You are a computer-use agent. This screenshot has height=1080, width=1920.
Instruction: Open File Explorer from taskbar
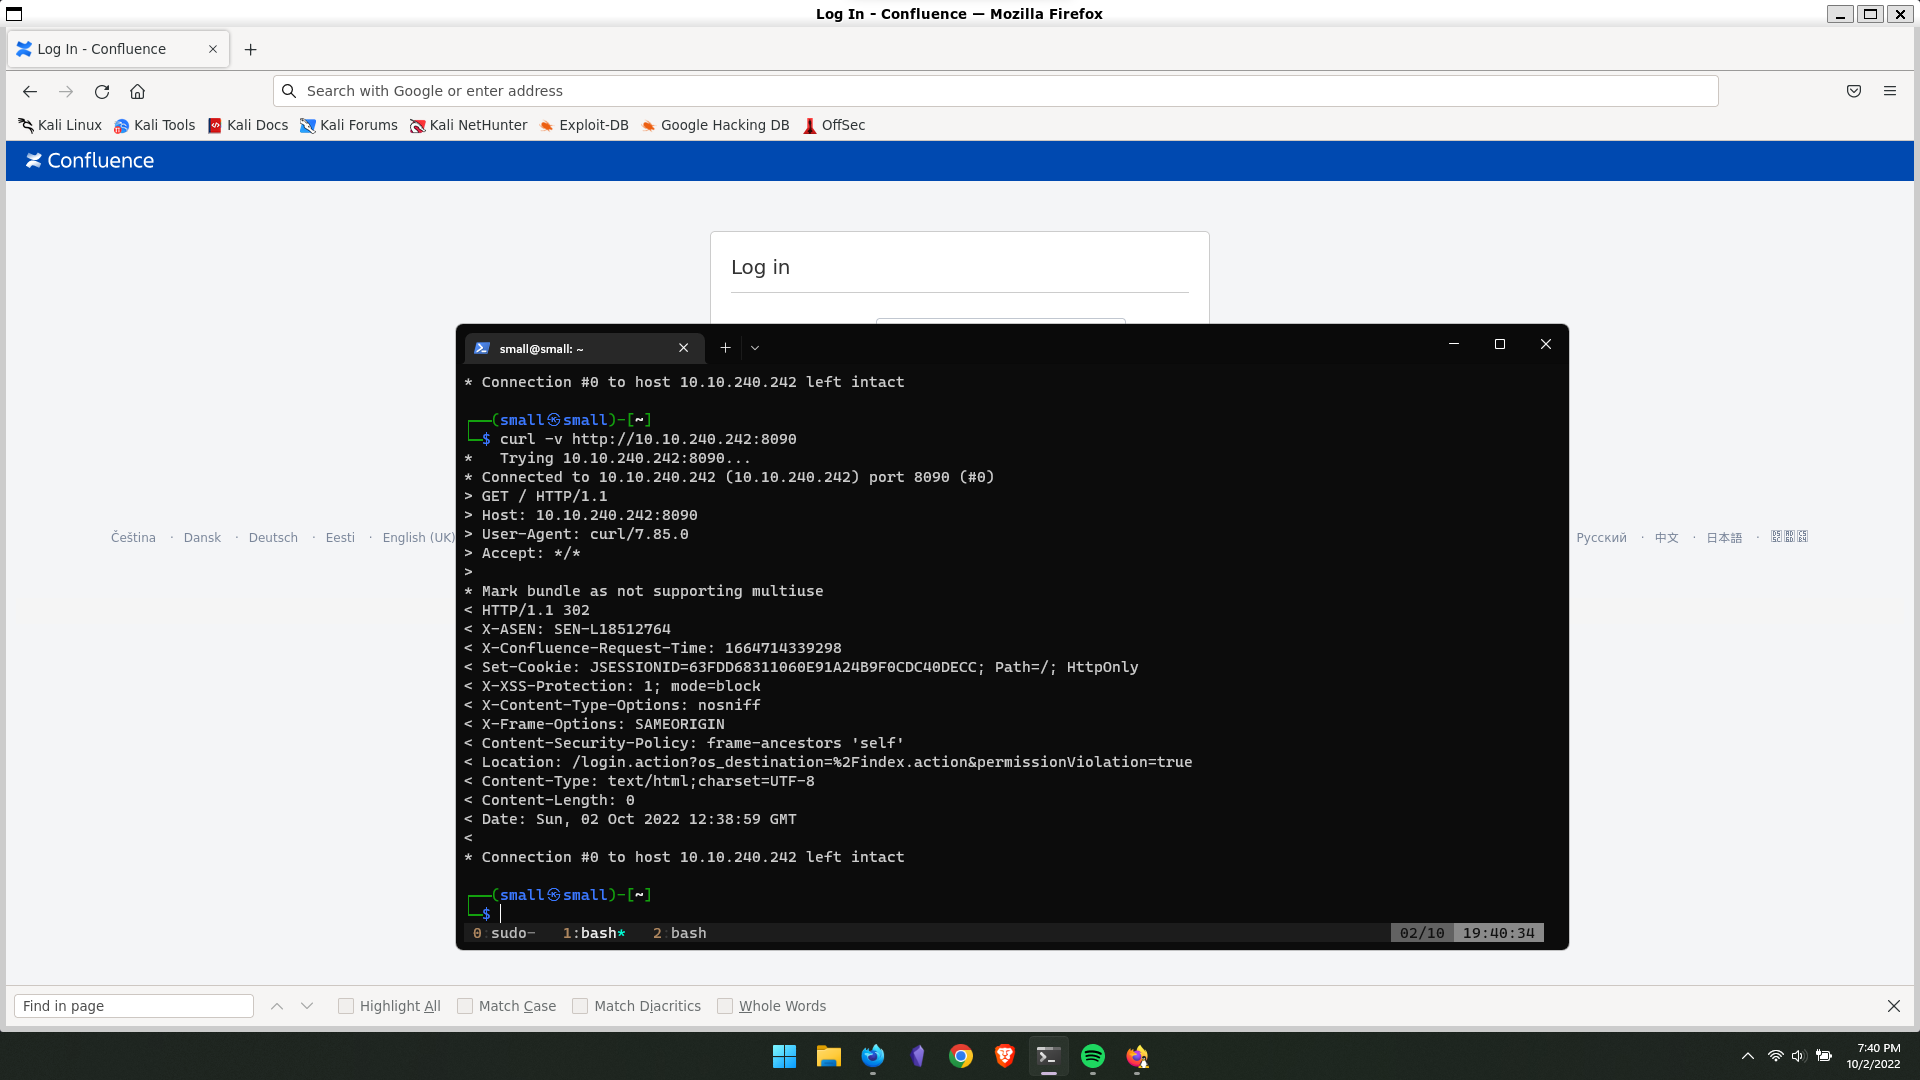coord(829,1056)
